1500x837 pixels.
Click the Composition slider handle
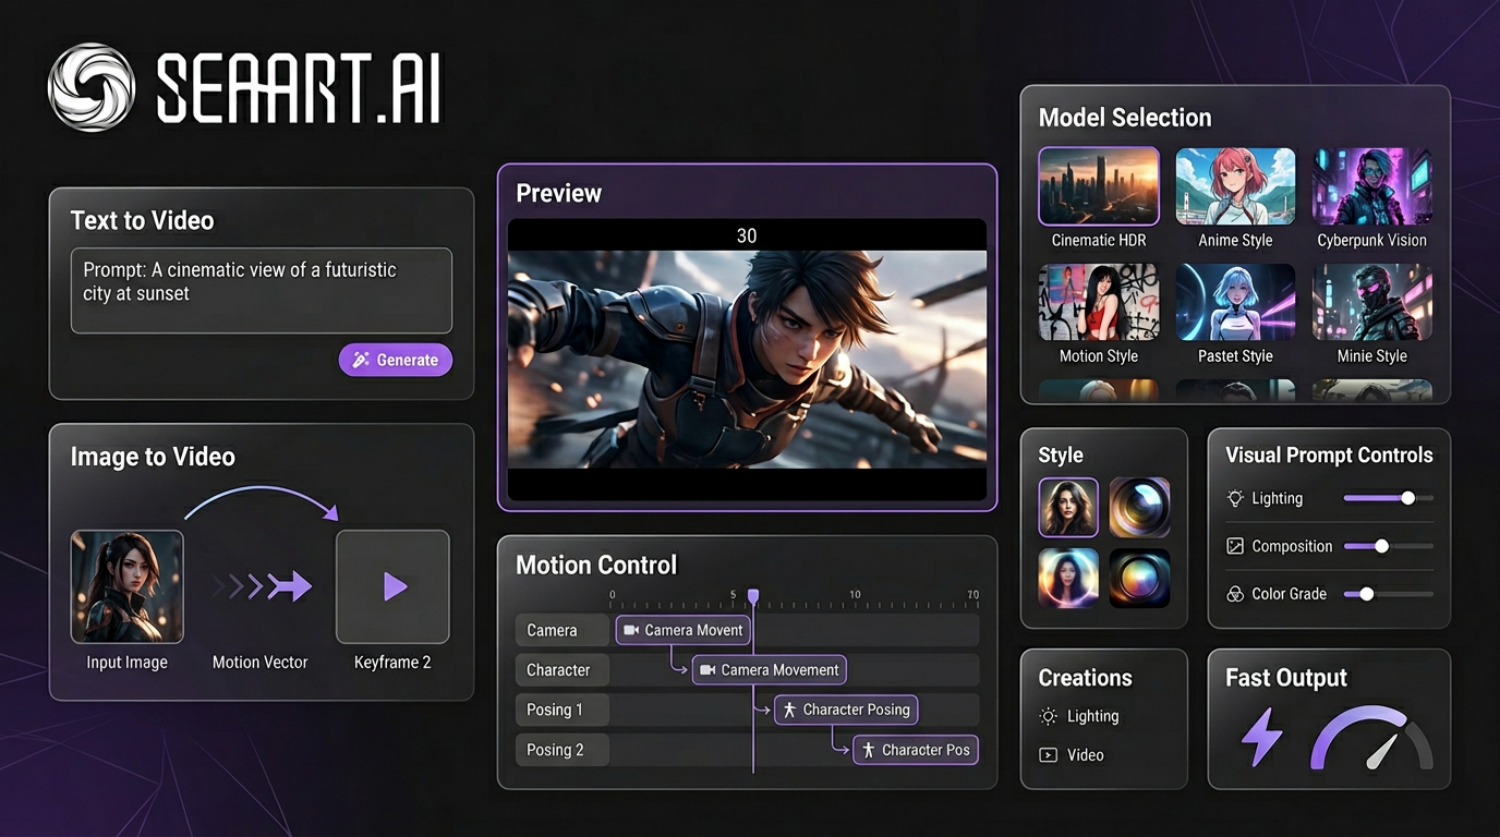coord(1381,546)
